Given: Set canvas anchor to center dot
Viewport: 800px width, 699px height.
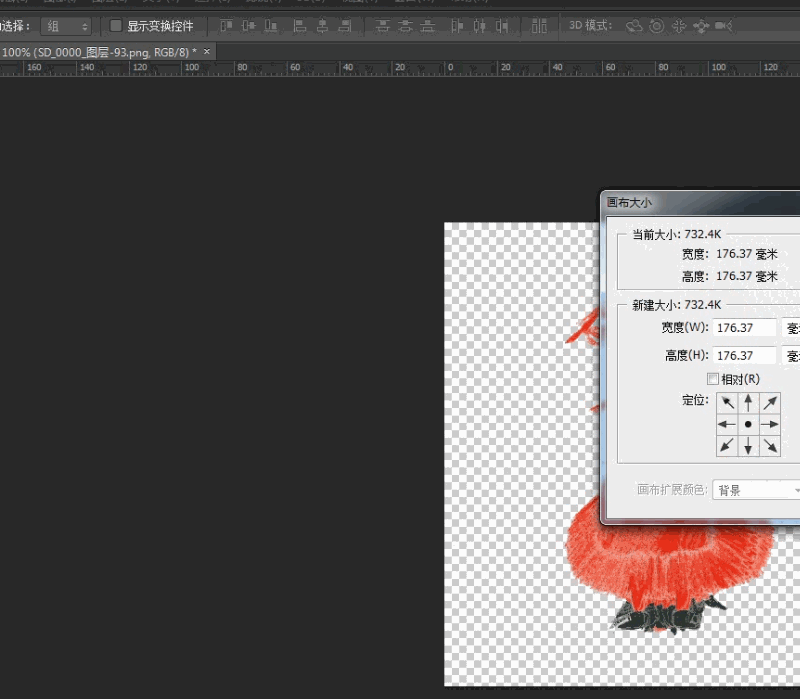Looking at the screenshot, I should tap(748, 424).
